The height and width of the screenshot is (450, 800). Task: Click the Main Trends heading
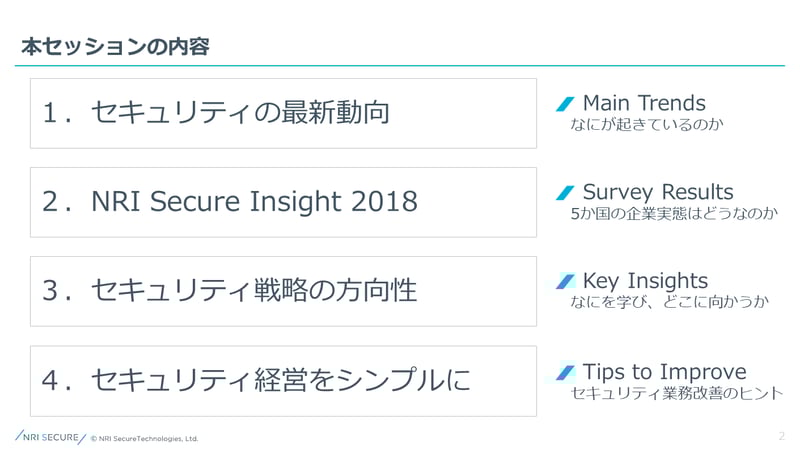tap(644, 103)
